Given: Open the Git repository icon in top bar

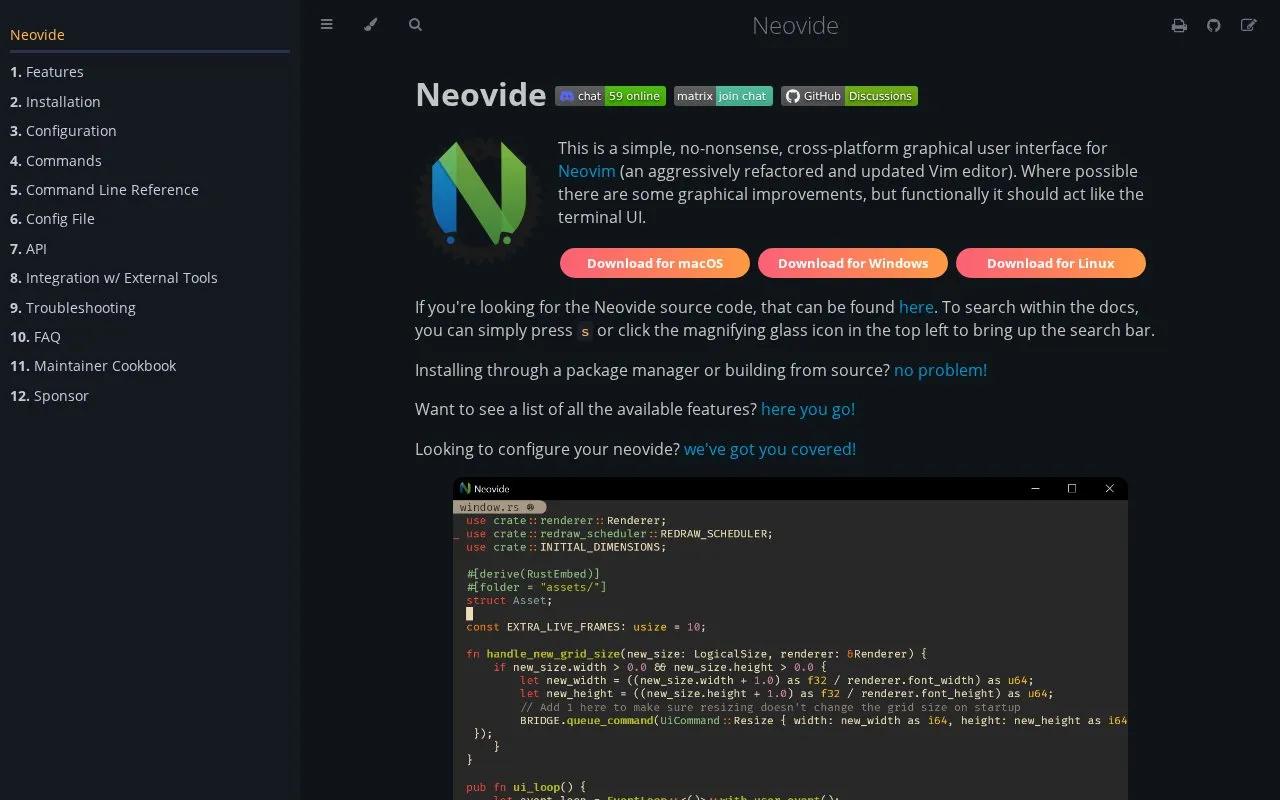Looking at the screenshot, I should coord(1213,26).
